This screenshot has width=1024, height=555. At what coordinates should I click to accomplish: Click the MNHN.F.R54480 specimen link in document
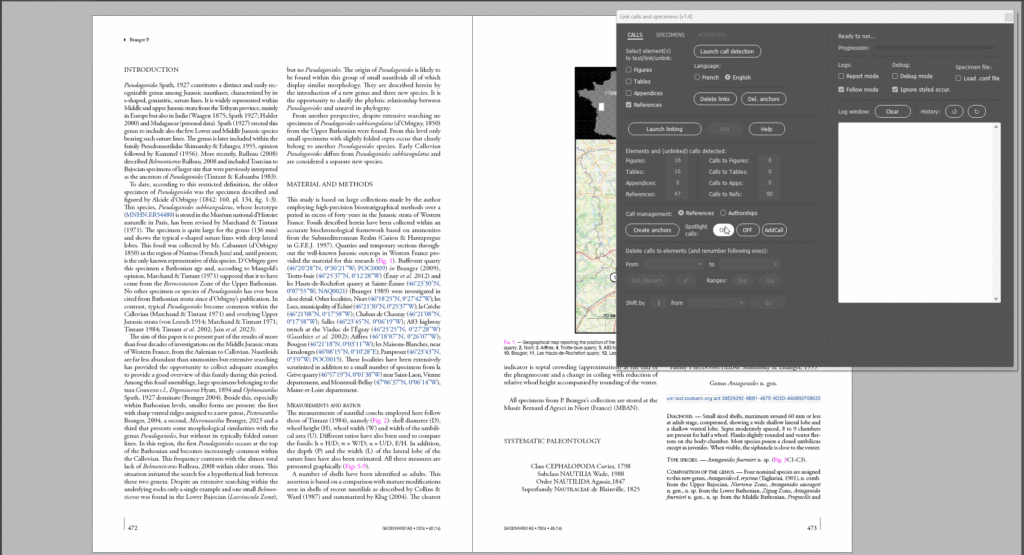(150, 214)
